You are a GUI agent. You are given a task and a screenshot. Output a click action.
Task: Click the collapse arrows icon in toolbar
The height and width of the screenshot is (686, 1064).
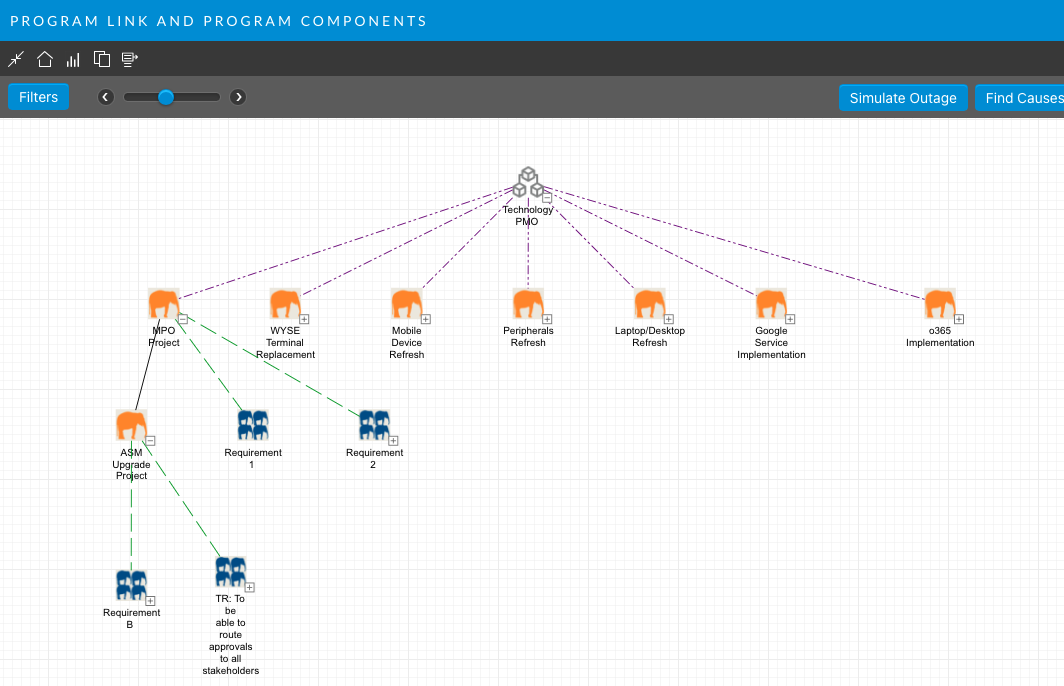16,59
